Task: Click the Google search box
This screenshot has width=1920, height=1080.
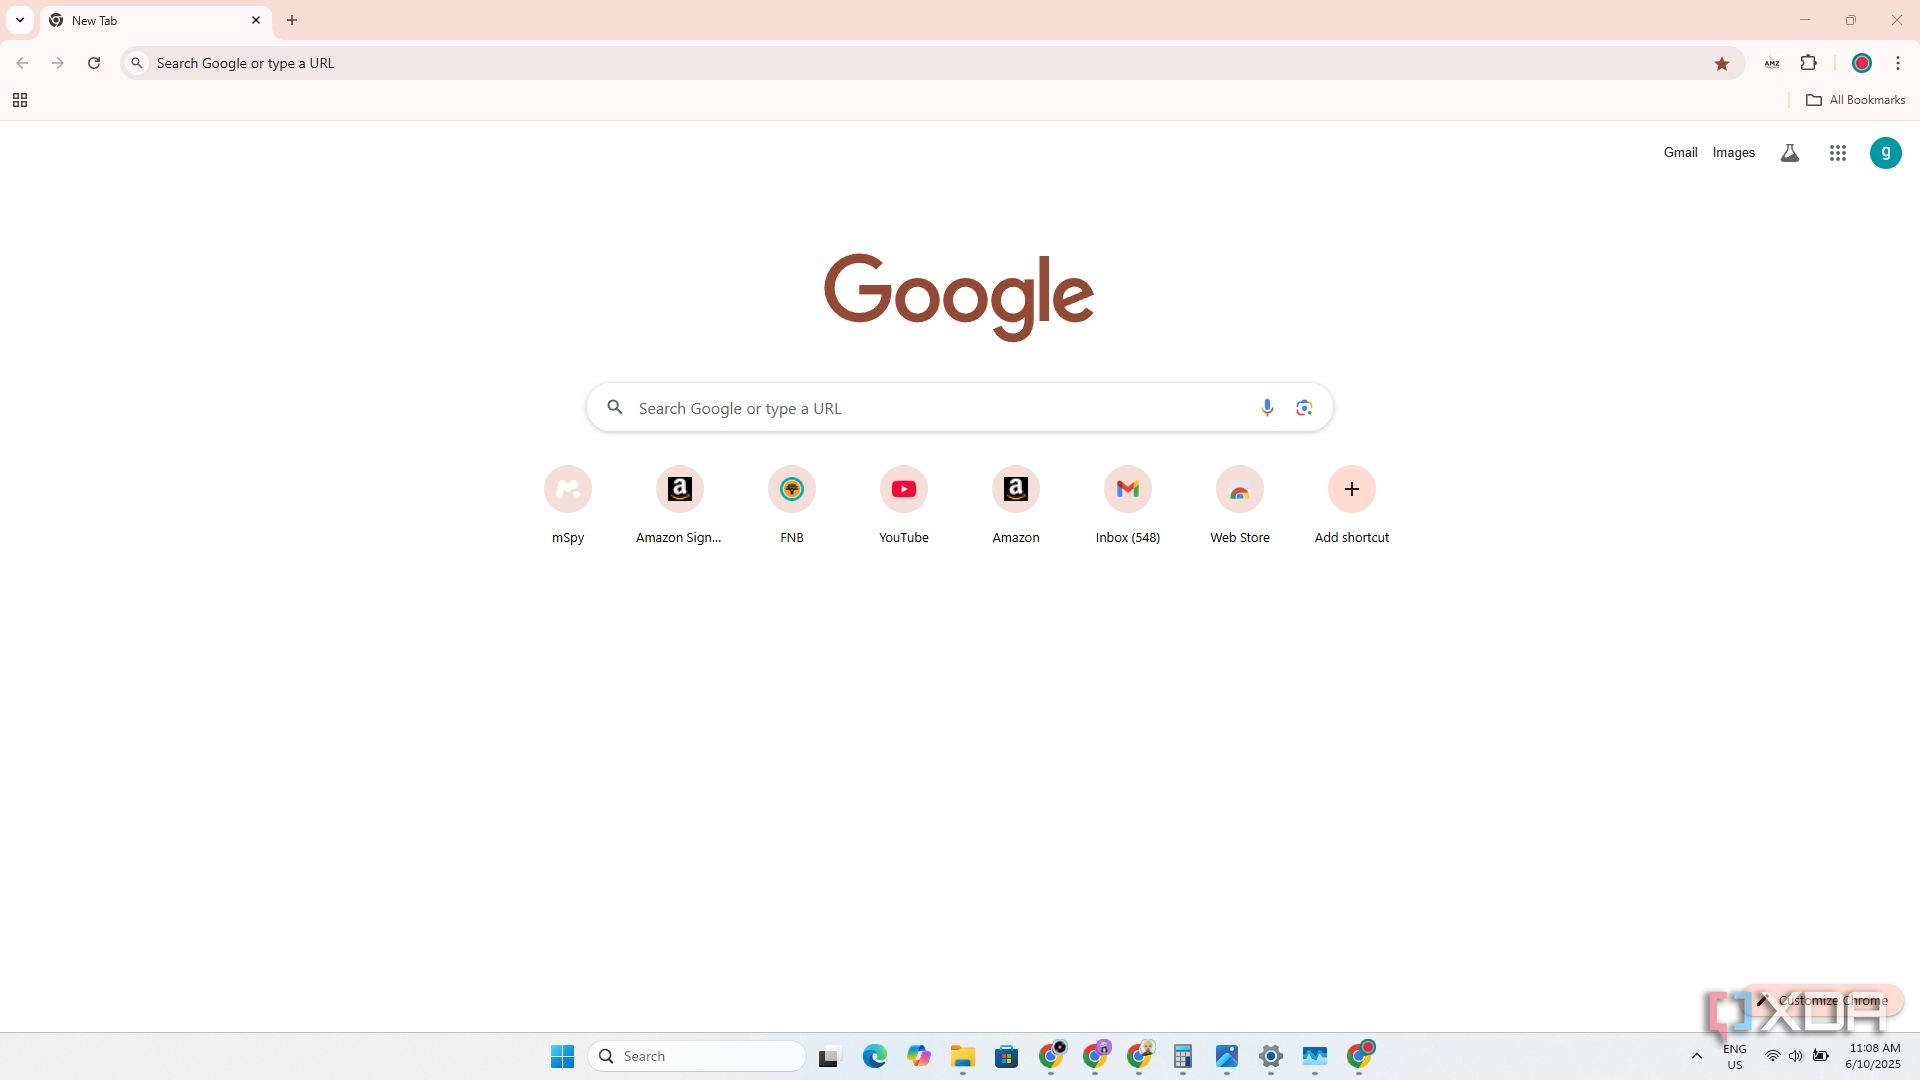Action: click(x=959, y=408)
